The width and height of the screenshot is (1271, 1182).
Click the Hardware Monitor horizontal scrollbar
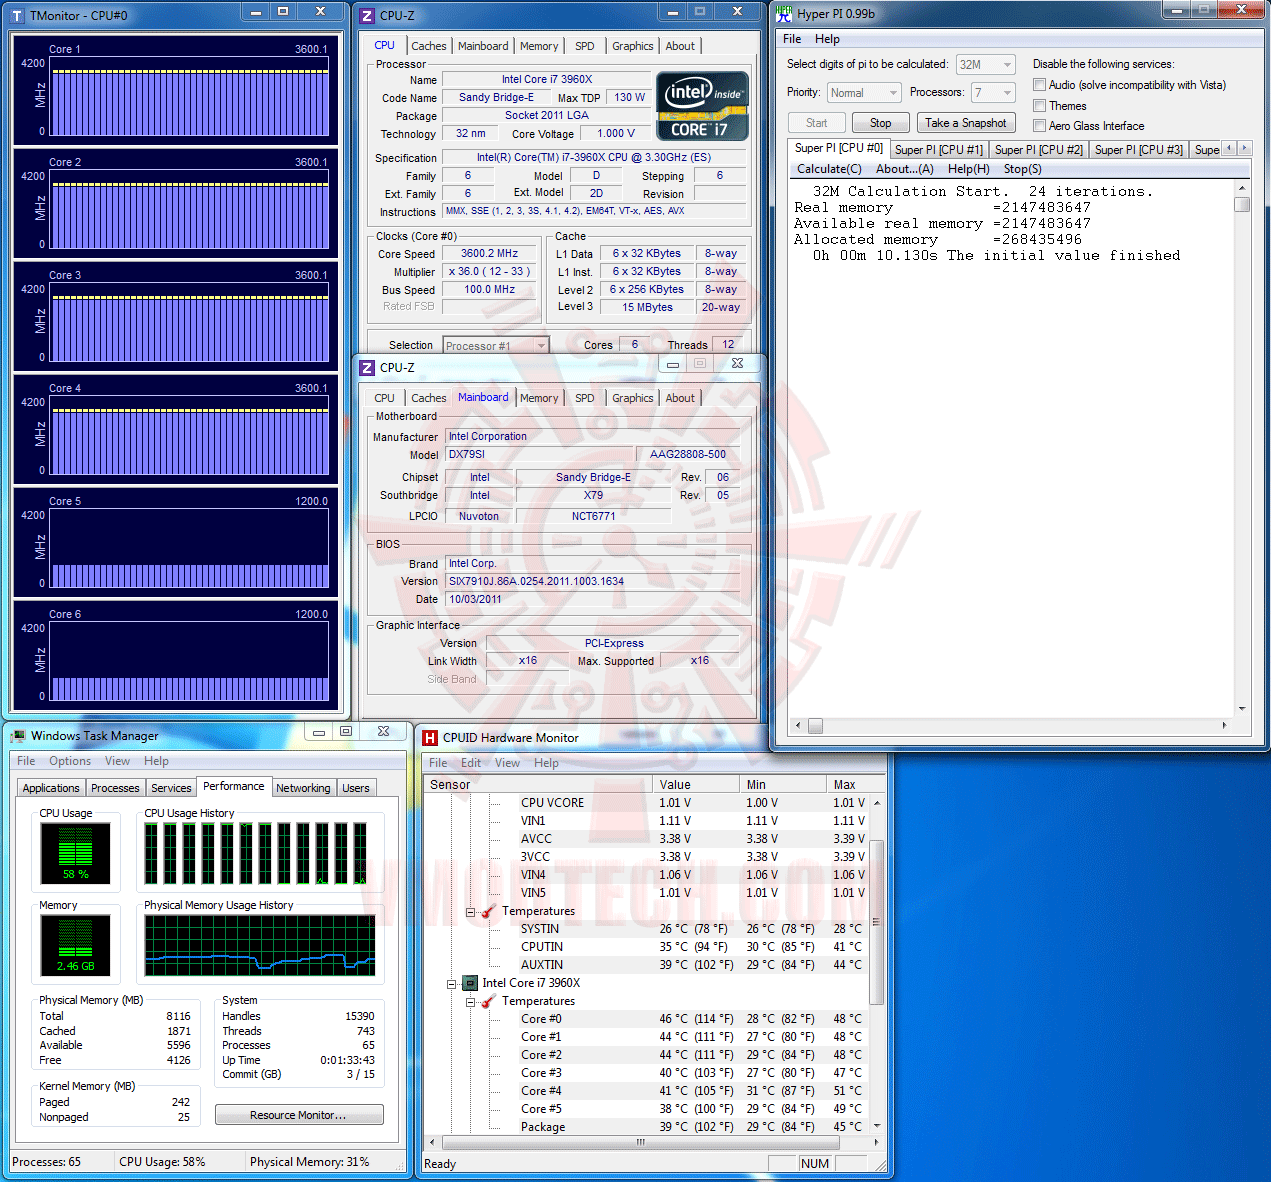(x=651, y=1142)
